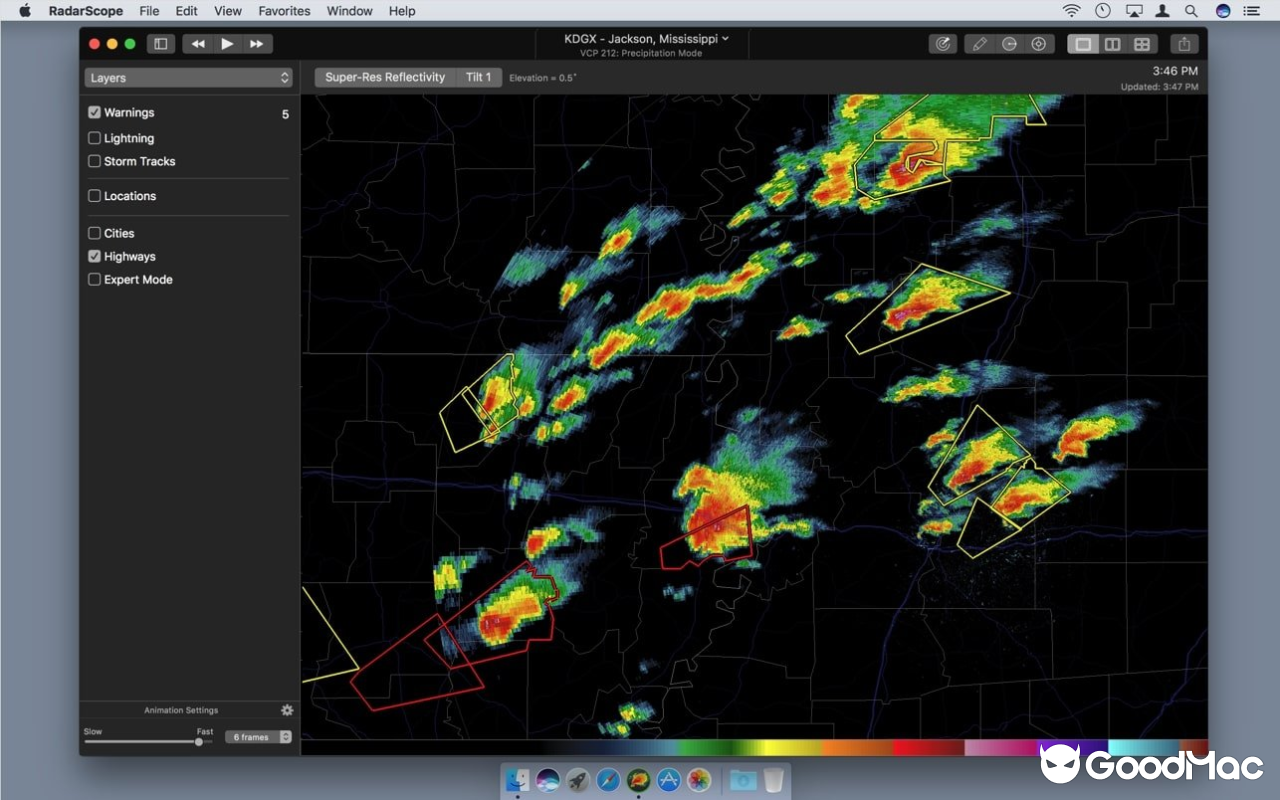Screen dimensions: 1280x800
Task: Click the Updated: 3:47 PM text
Action: [x=1159, y=87]
